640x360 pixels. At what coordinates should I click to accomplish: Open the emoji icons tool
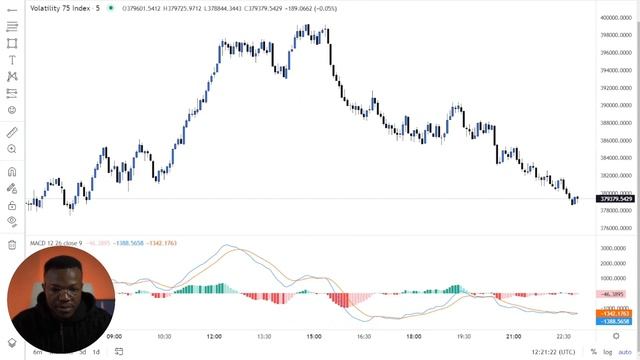point(12,110)
